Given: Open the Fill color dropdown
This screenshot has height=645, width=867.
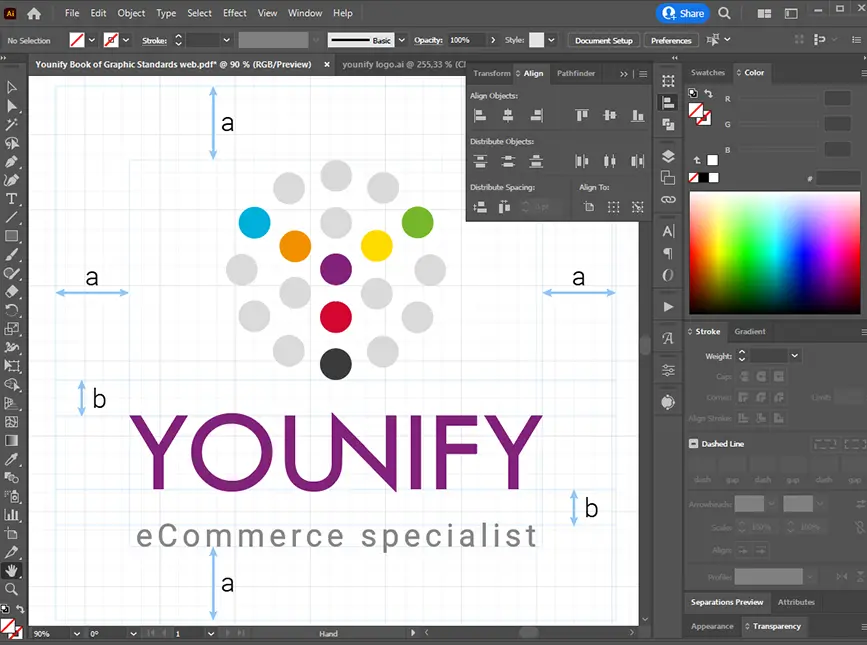Looking at the screenshot, I should [92, 40].
